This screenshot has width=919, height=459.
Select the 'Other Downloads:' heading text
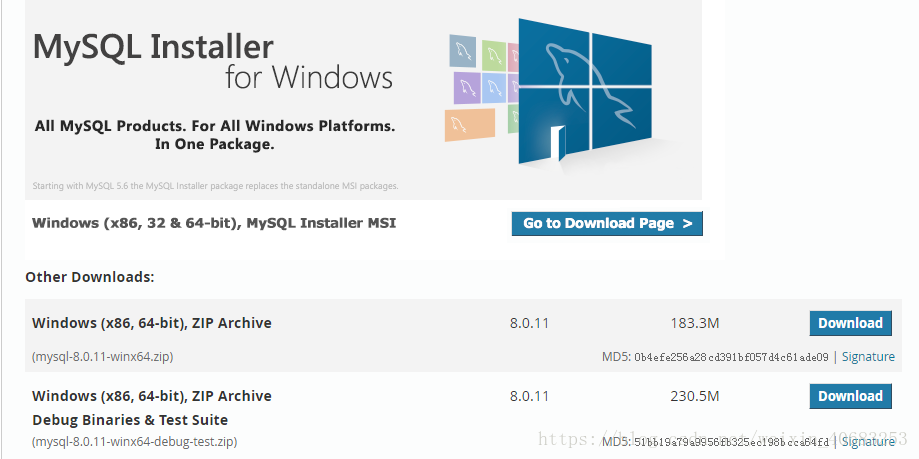[90, 277]
